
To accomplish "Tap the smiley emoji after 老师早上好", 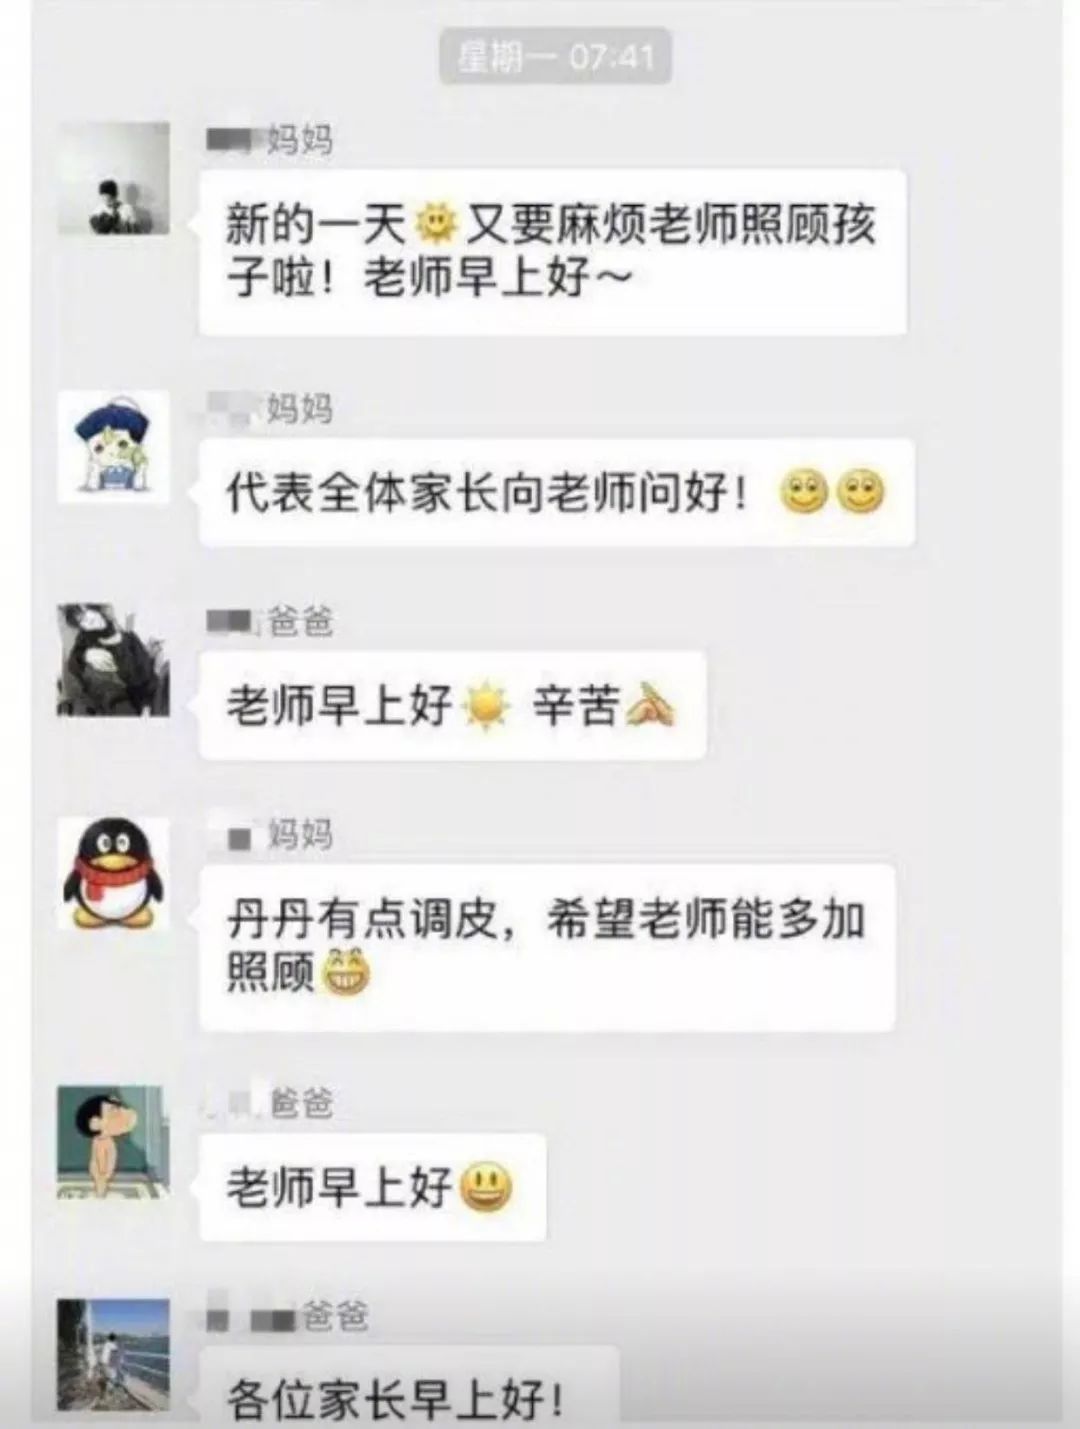I will click(x=487, y=1187).
